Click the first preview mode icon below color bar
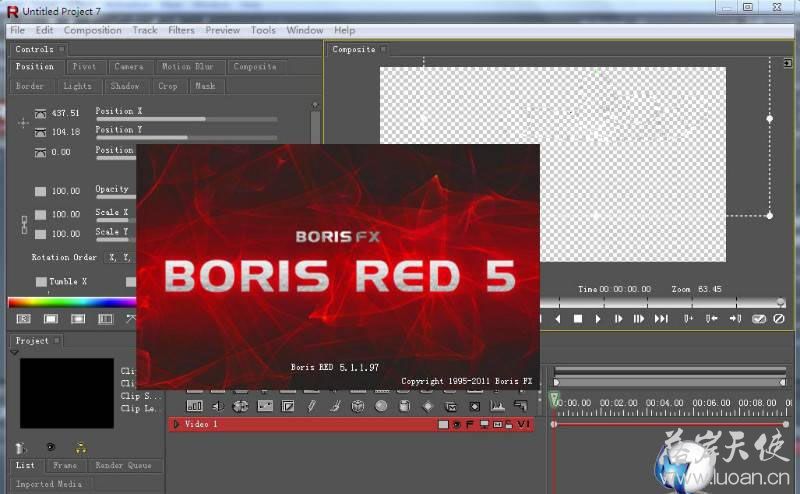This screenshot has height=494, width=800. (x=24, y=319)
